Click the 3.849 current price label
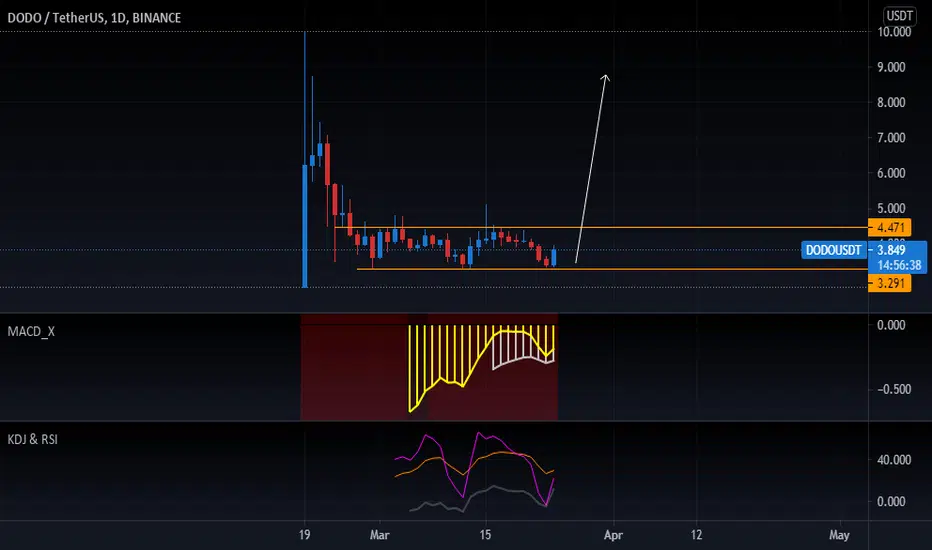 point(891,250)
